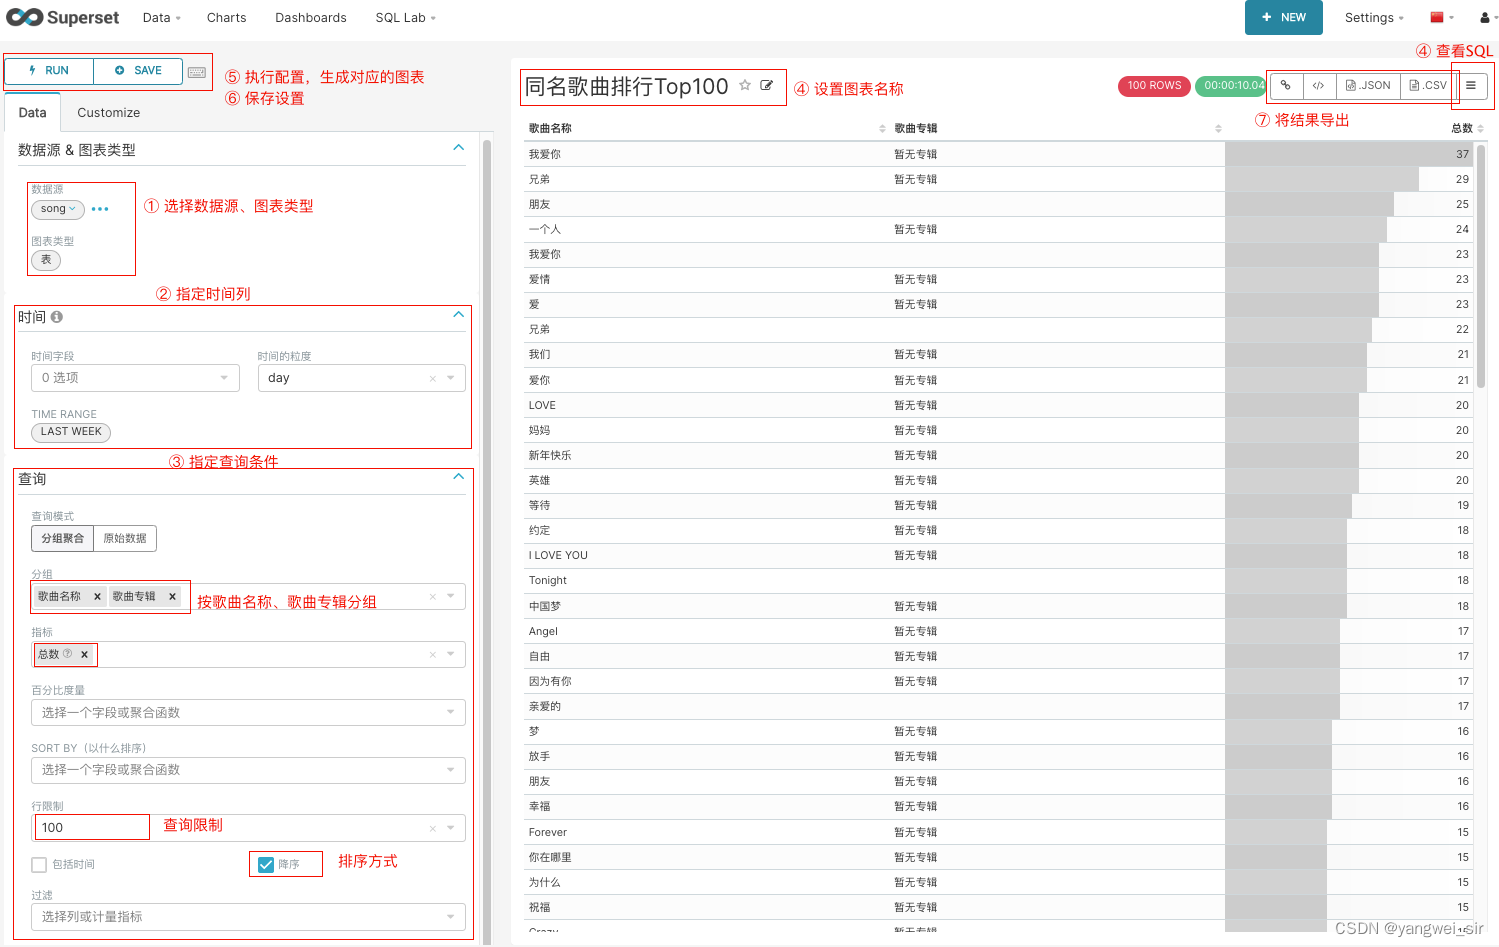
Task: Change the 表 chart type
Action: (x=46, y=260)
